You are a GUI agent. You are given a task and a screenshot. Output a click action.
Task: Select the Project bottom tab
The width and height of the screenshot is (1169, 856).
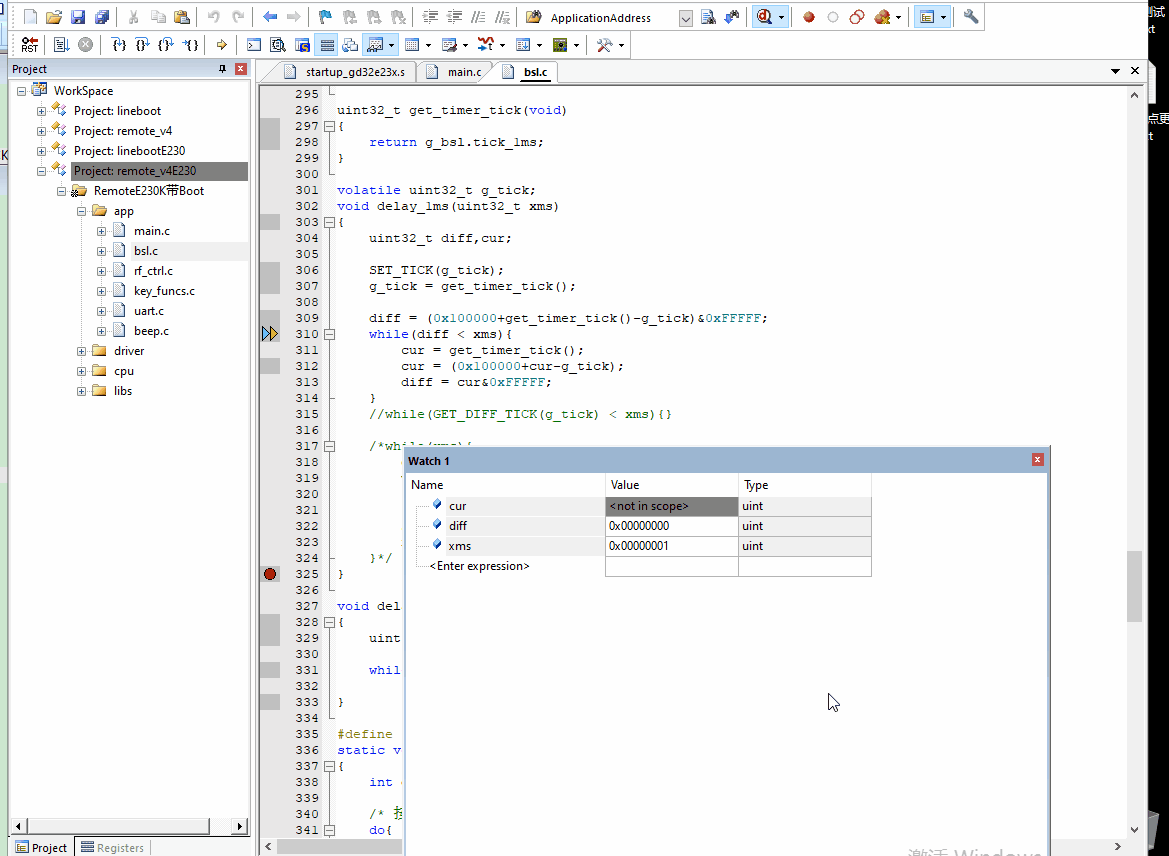(42, 848)
